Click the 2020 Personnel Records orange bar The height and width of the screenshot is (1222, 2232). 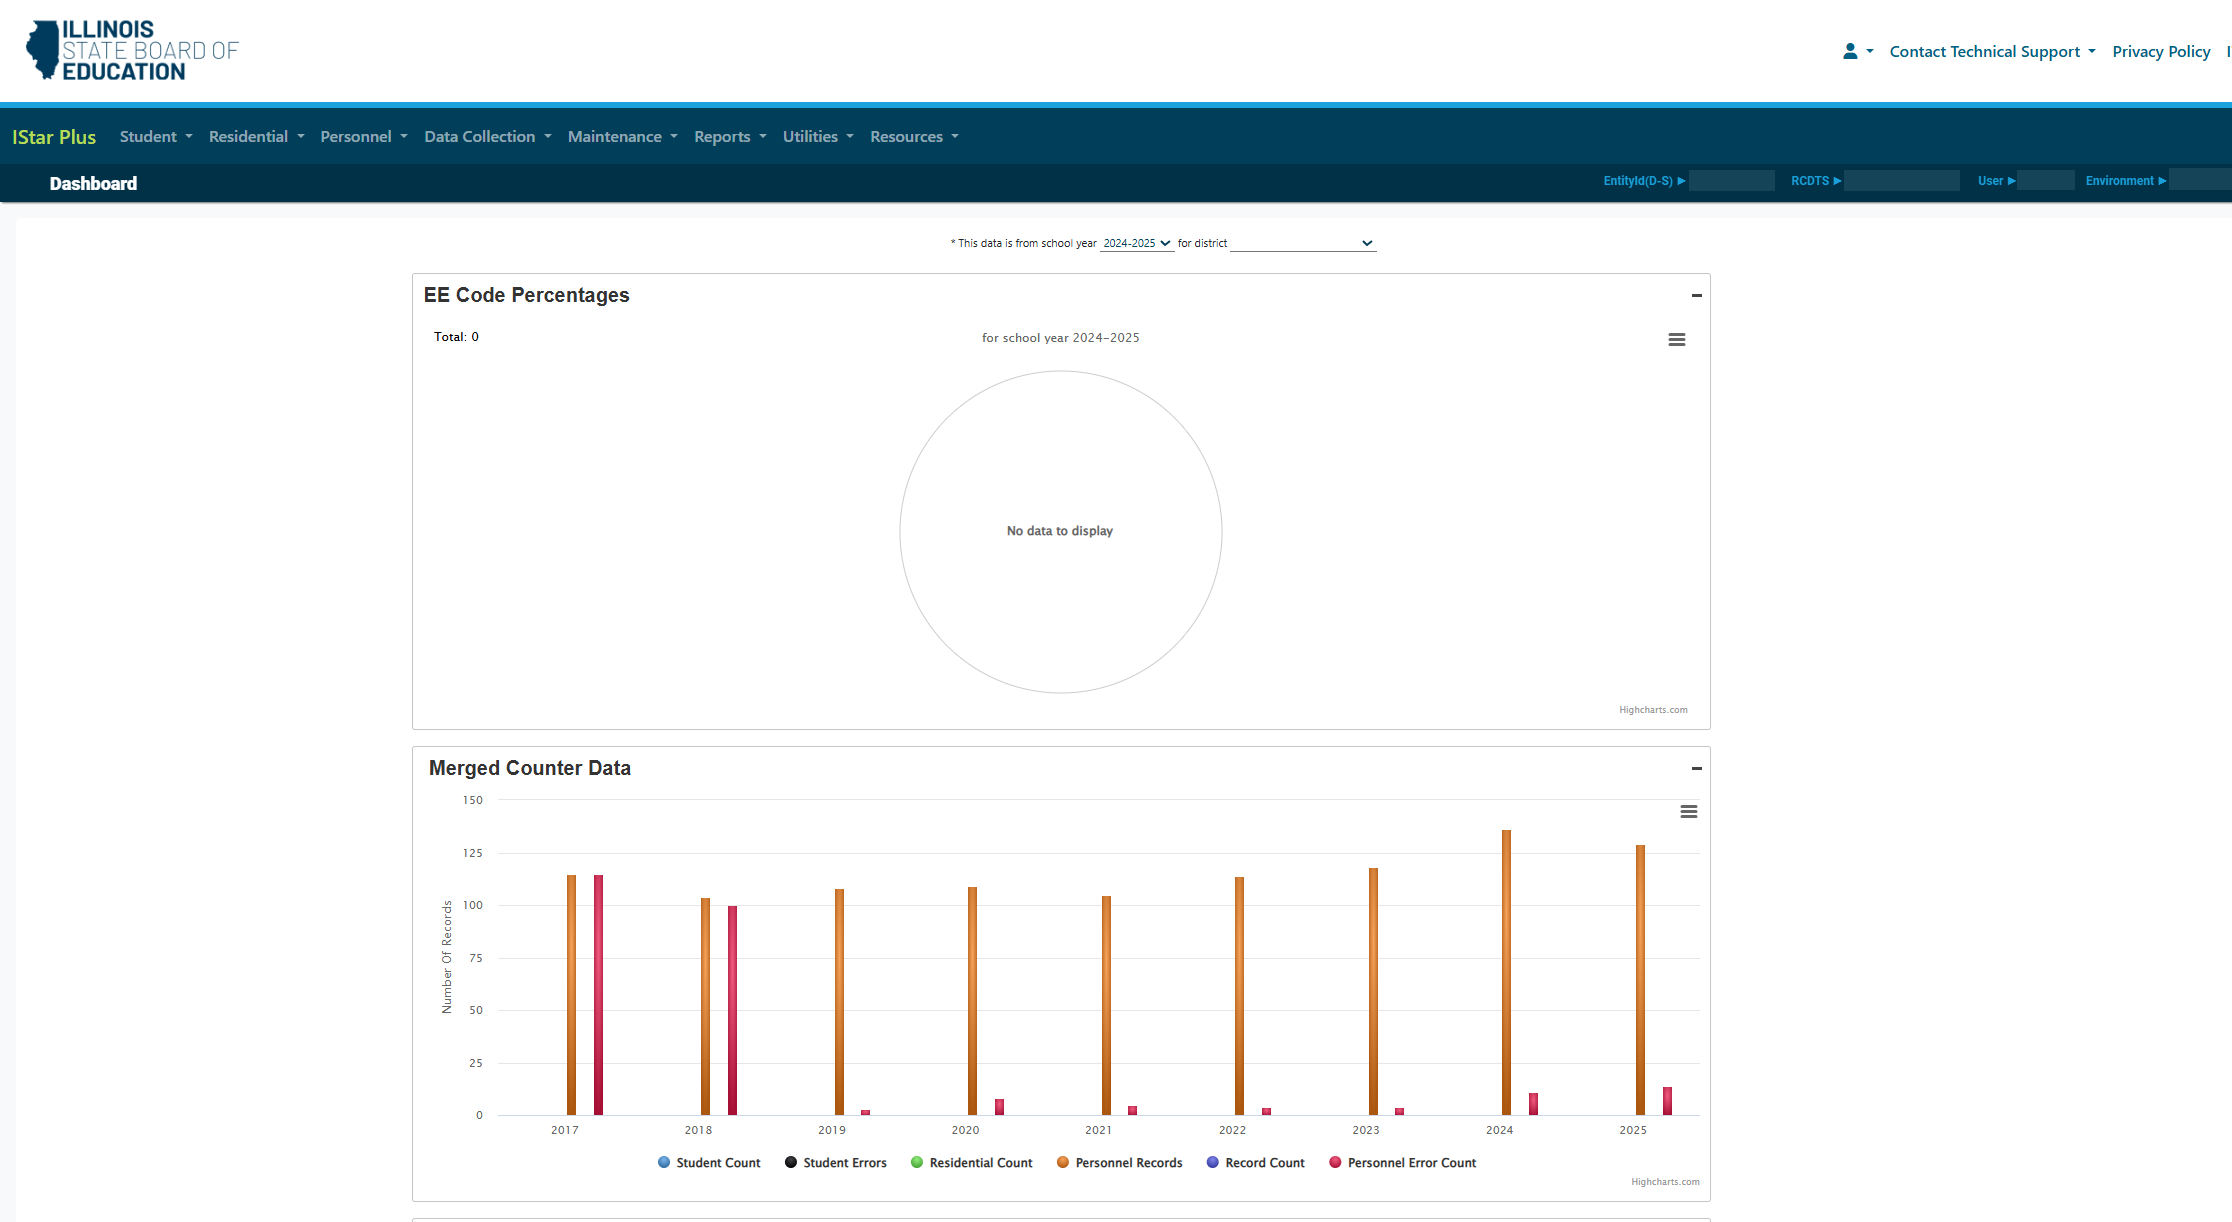(972, 1001)
